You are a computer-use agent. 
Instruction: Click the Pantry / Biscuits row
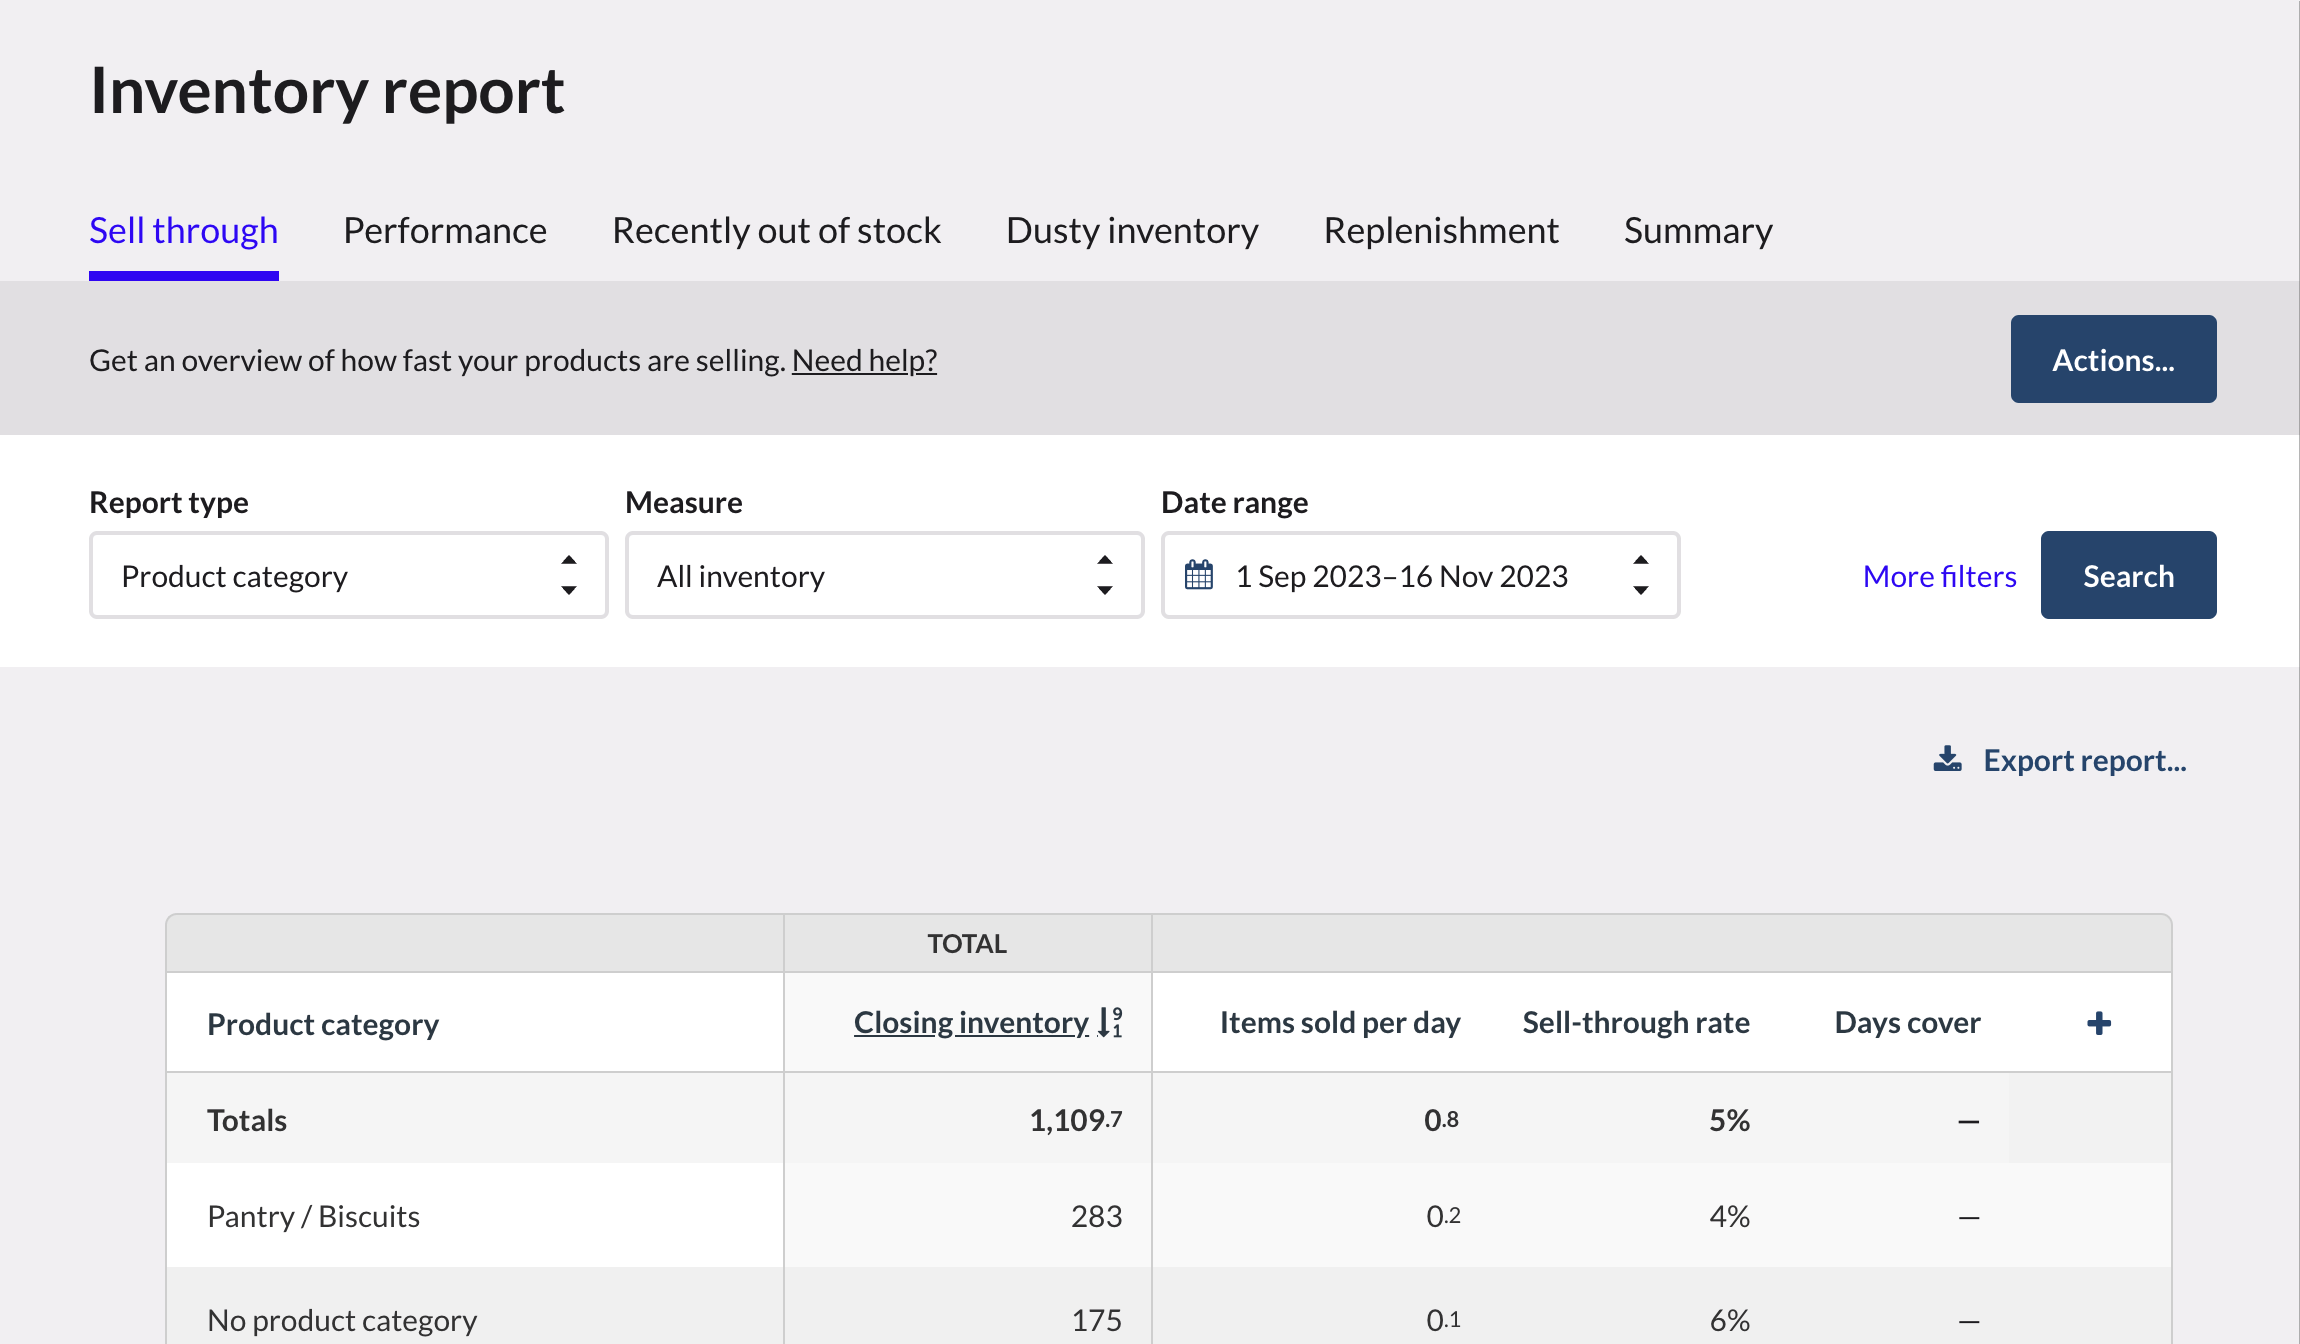pyautogui.click(x=314, y=1216)
